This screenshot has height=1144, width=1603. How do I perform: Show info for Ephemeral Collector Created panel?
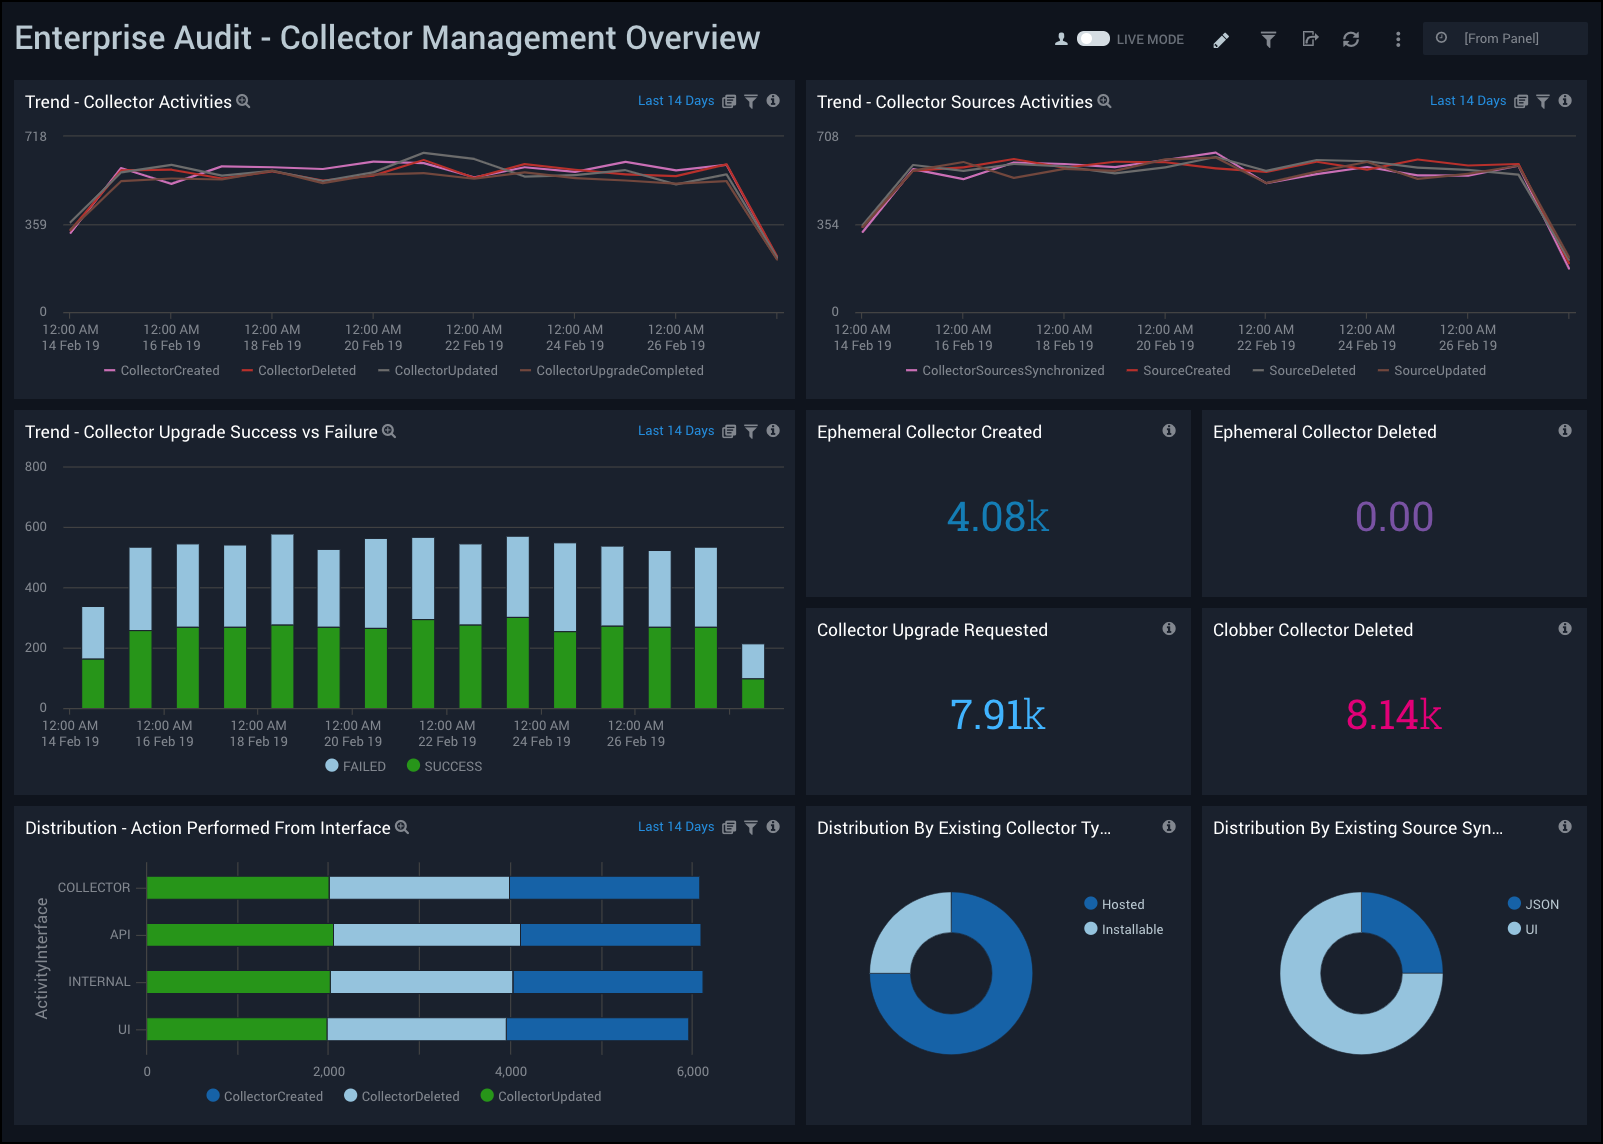1169,431
